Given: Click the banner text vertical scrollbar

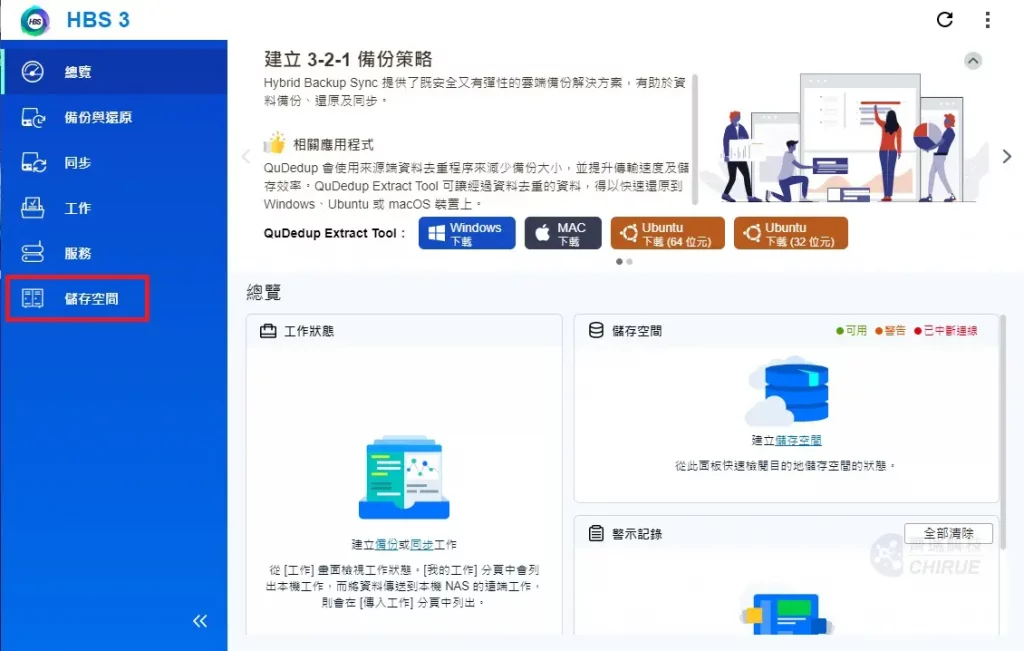Looking at the screenshot, I should click(x=695, y=139).
